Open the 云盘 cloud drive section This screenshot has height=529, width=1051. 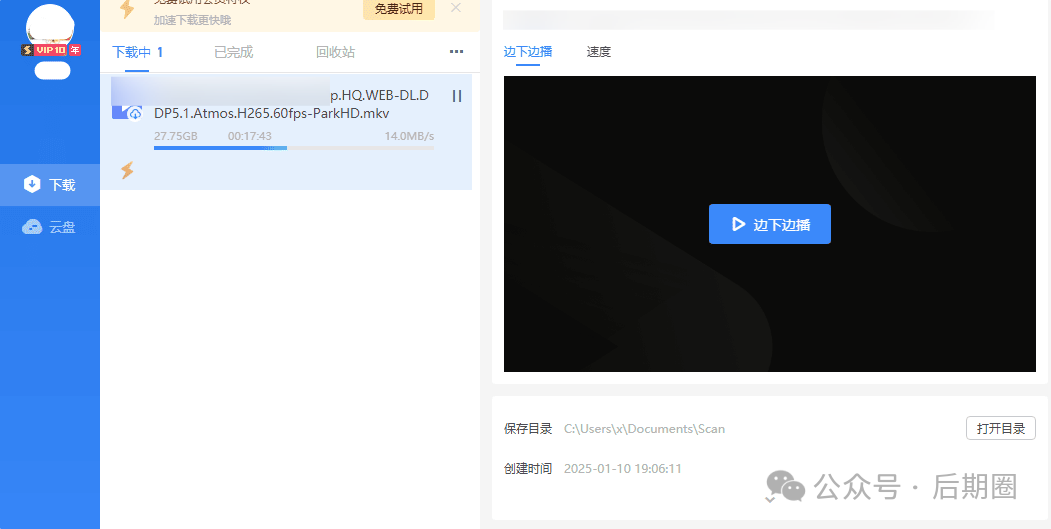tap(50, 227)
